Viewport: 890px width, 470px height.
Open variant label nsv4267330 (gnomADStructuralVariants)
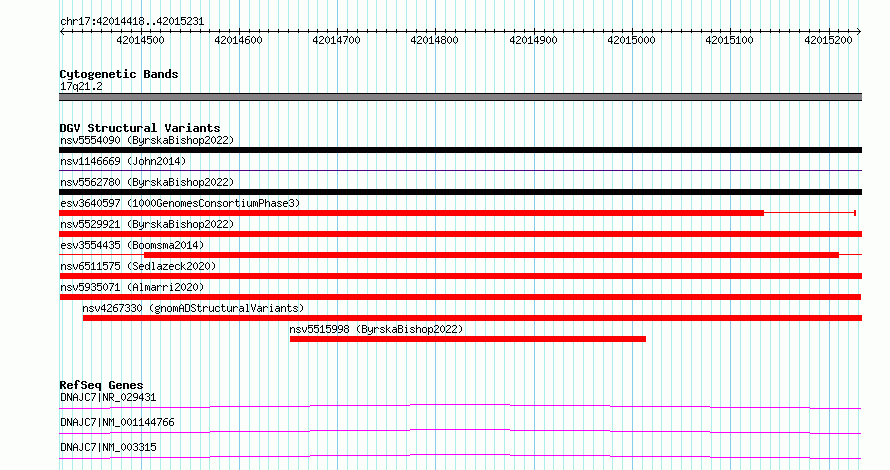click(193, 308)
